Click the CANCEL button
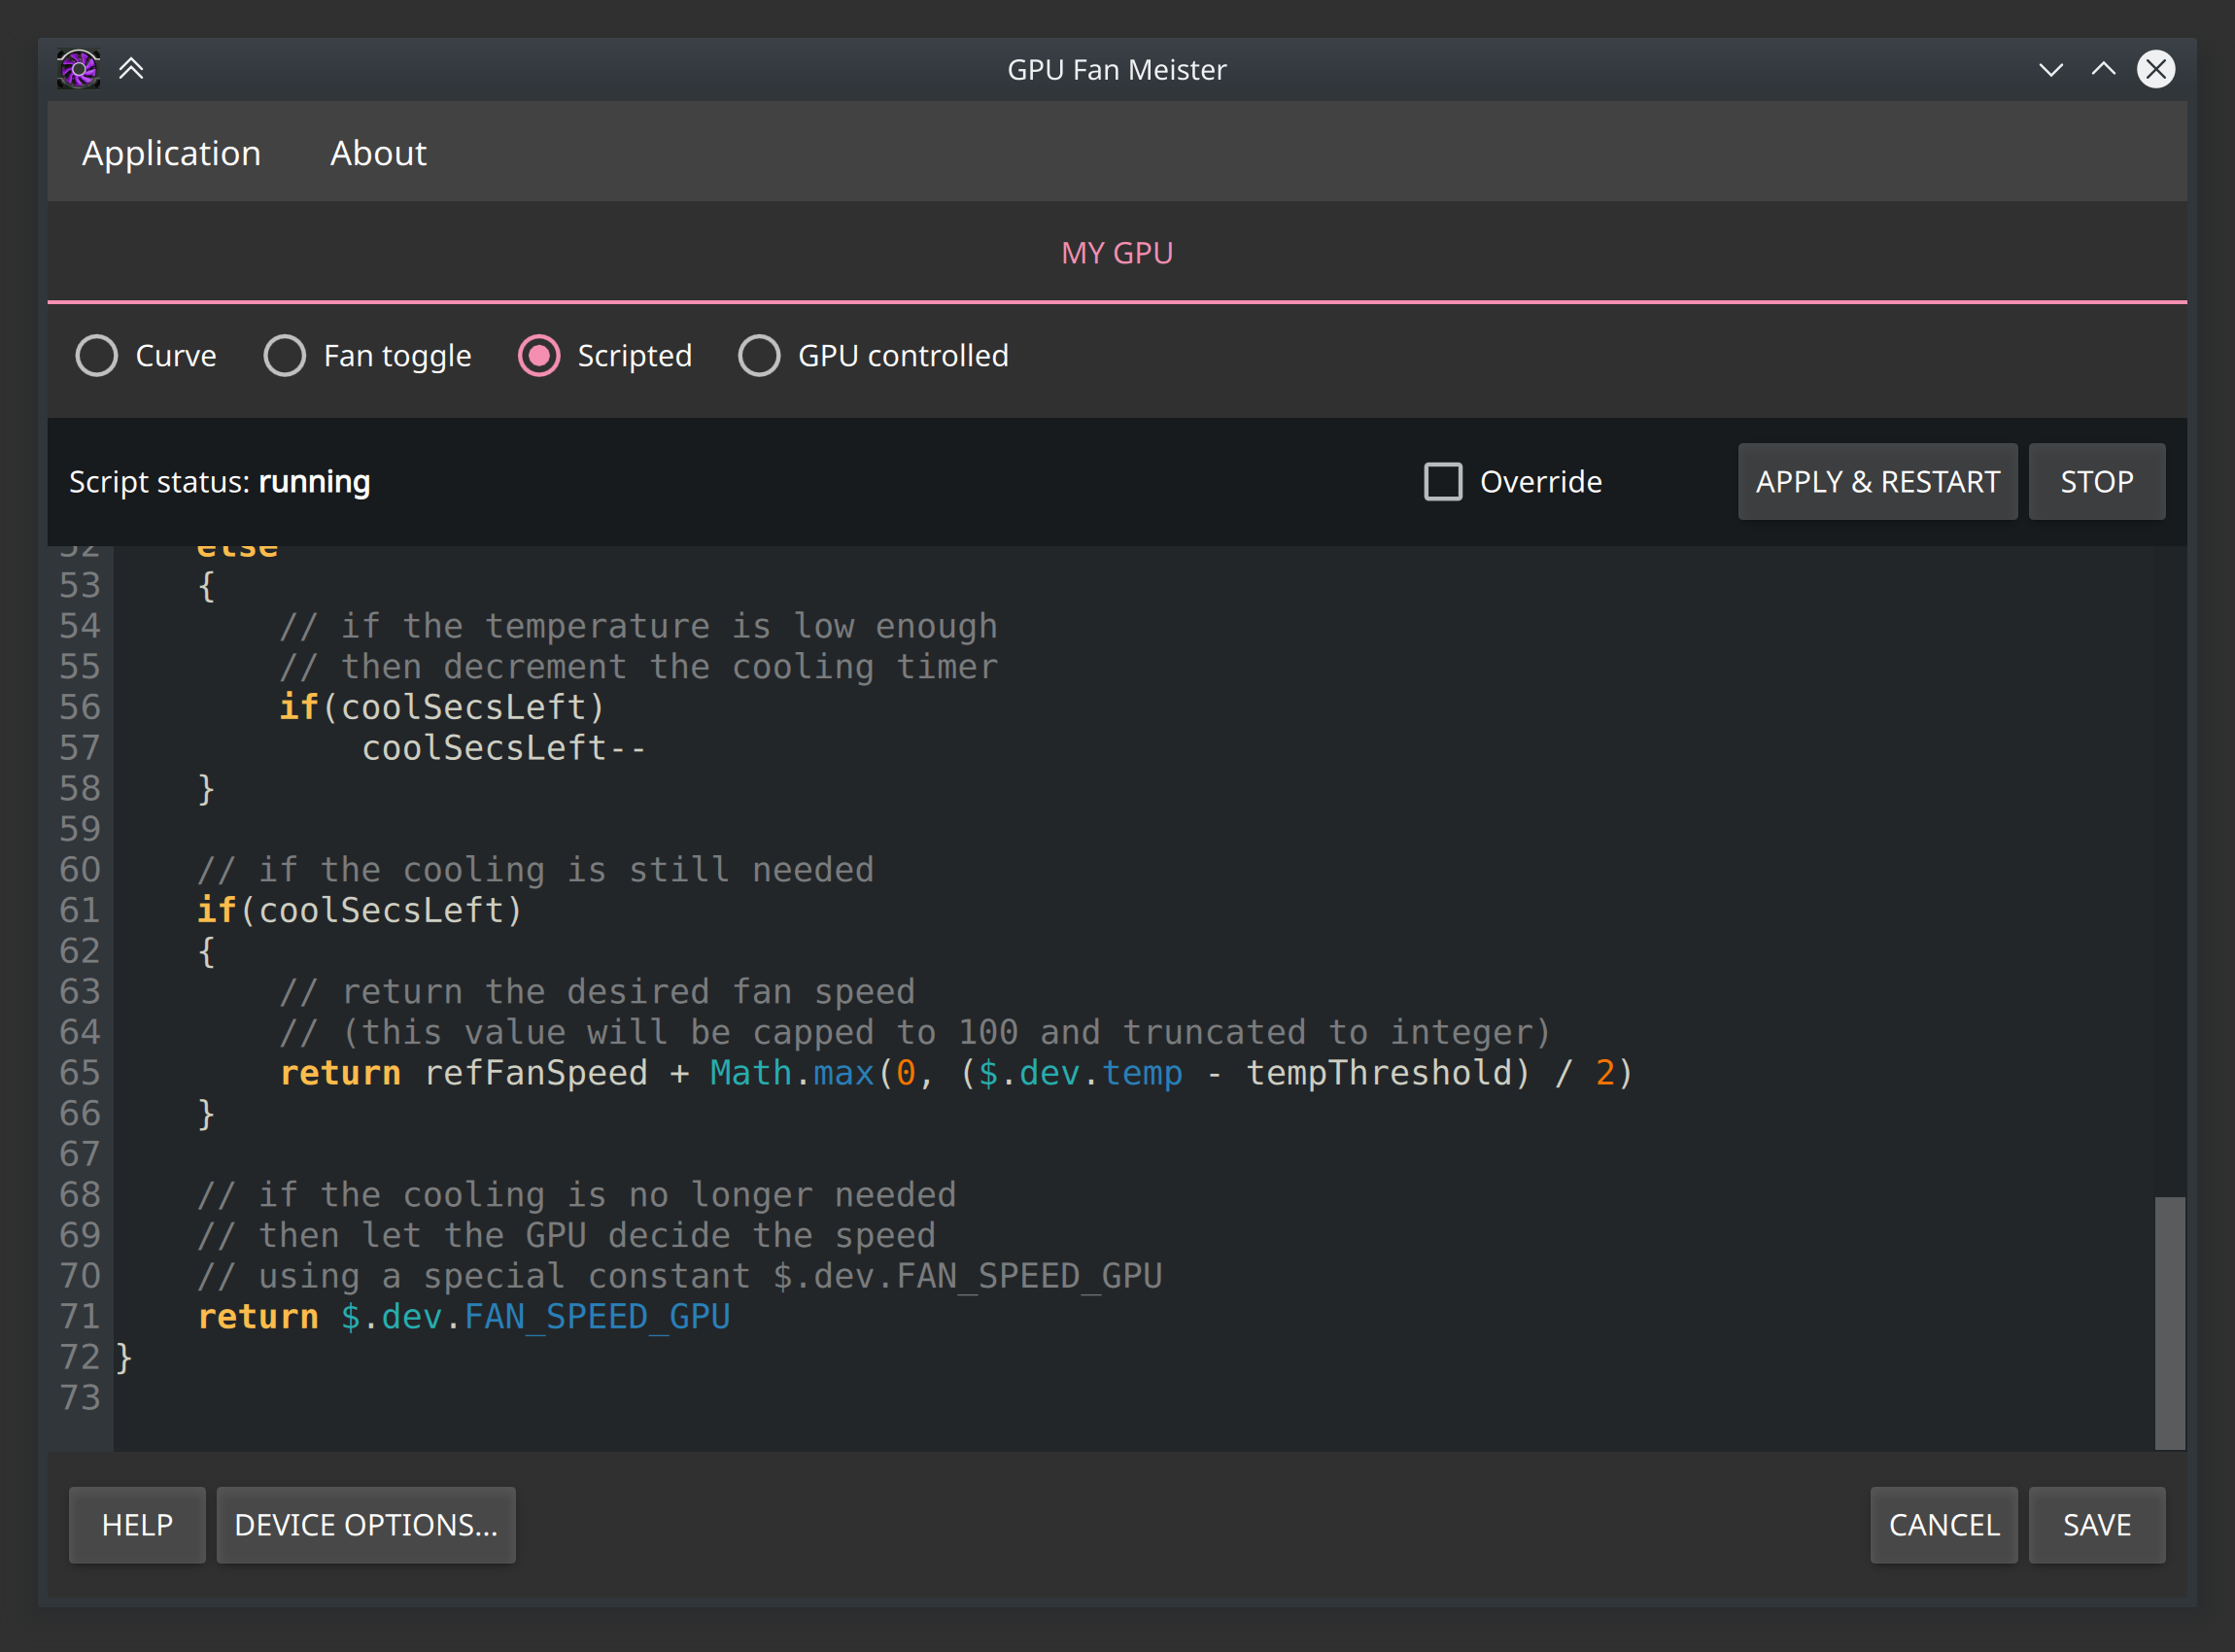The image size is (2235, 1652). pos(1944,1524)
